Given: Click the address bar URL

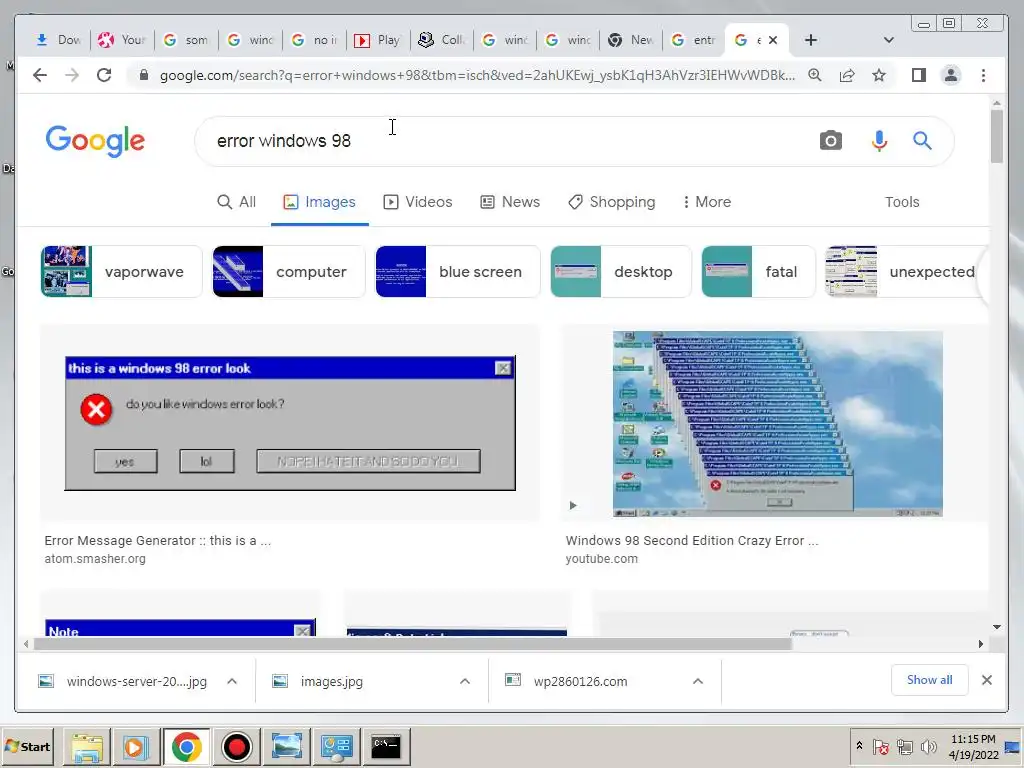Looking at the screenshot, I should [477, 75].
